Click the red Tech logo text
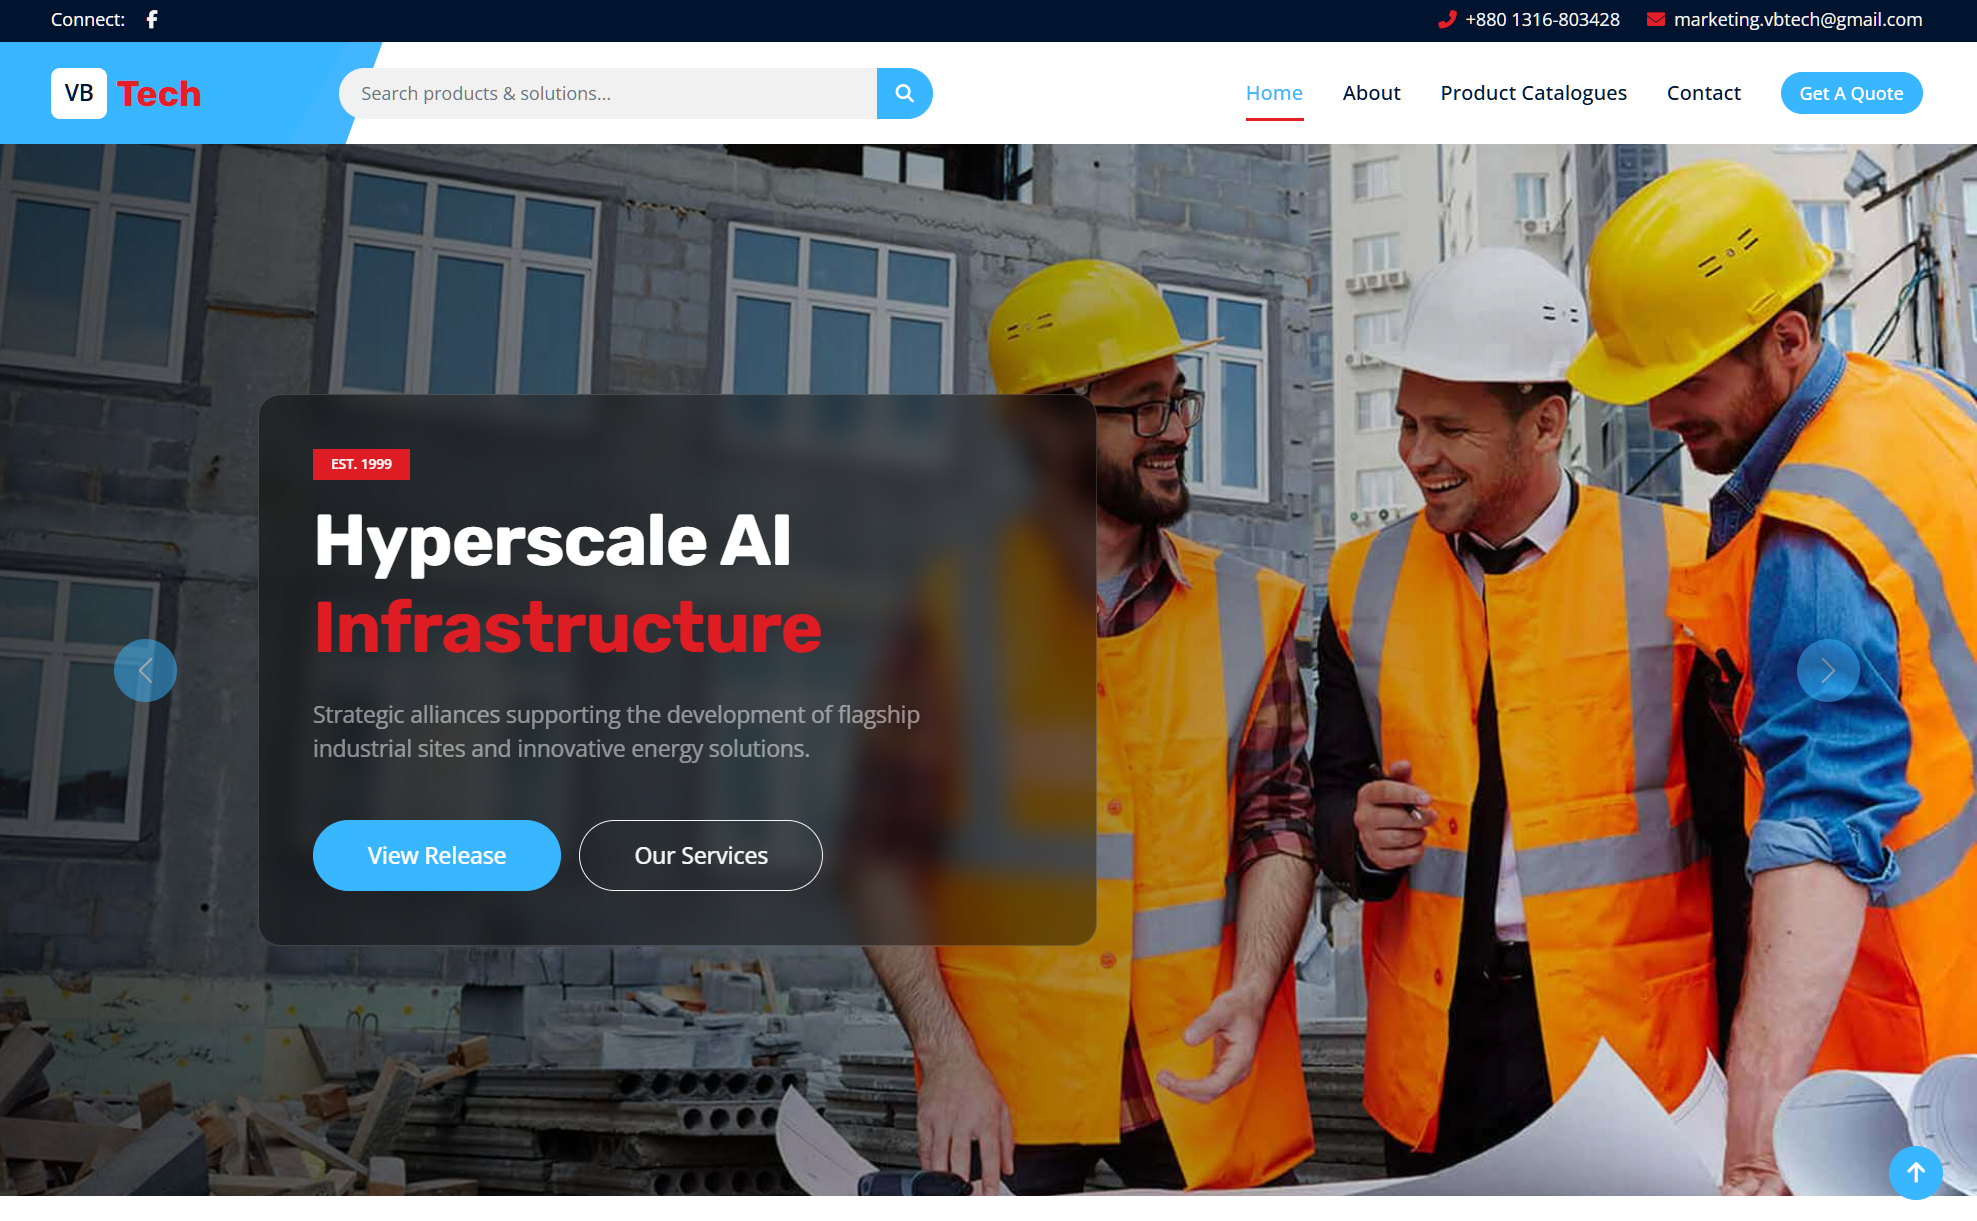 pos(159,93)
